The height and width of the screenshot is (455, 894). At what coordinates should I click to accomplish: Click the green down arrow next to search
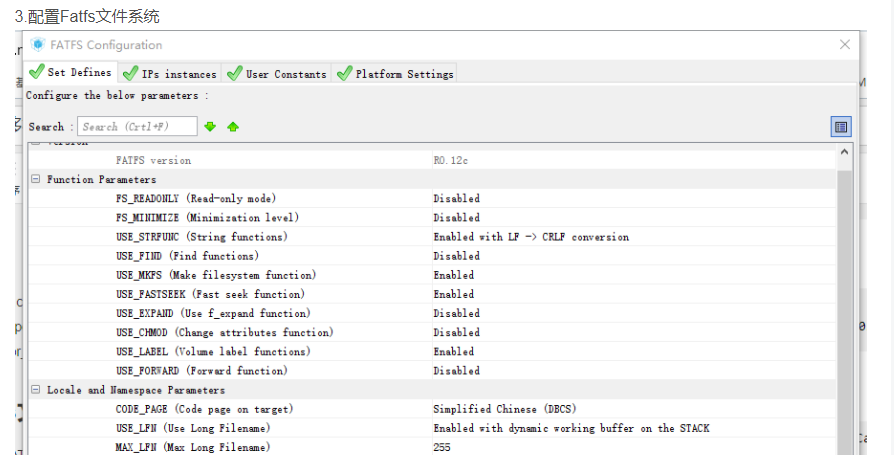[210, 127]
